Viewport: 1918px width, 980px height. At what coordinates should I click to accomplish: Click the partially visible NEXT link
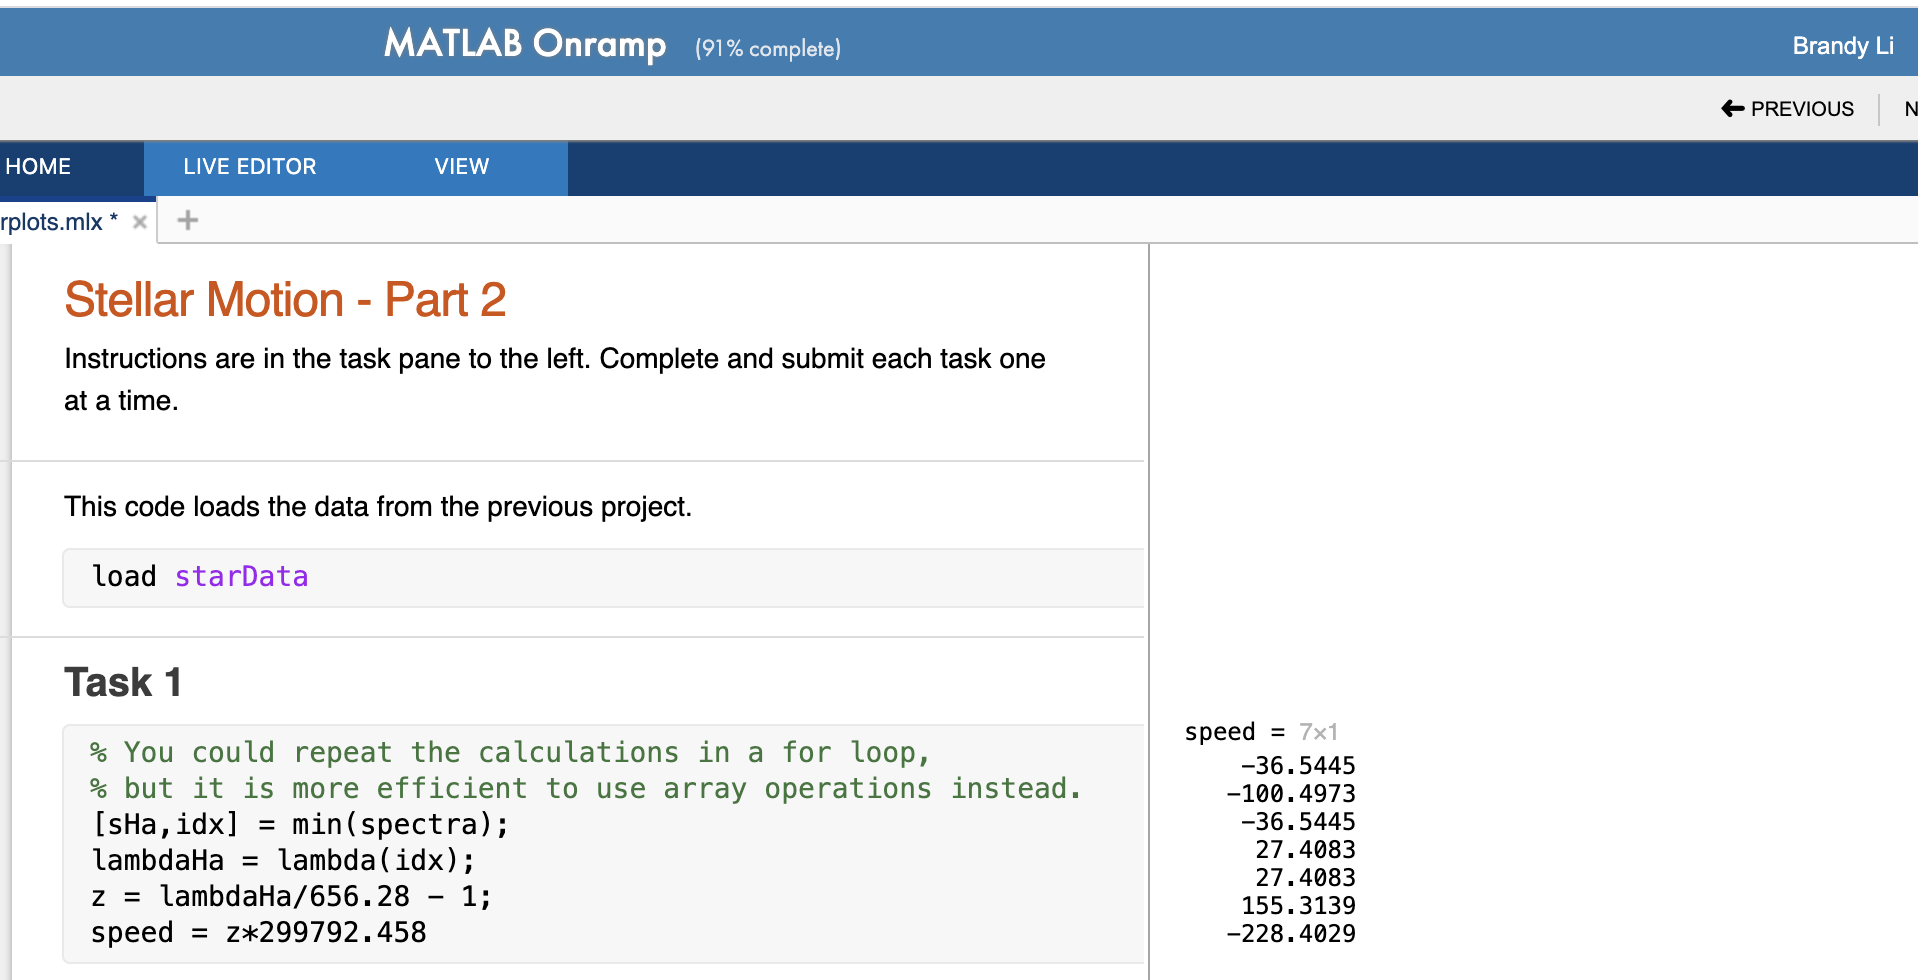click(x=1910, y=109)
